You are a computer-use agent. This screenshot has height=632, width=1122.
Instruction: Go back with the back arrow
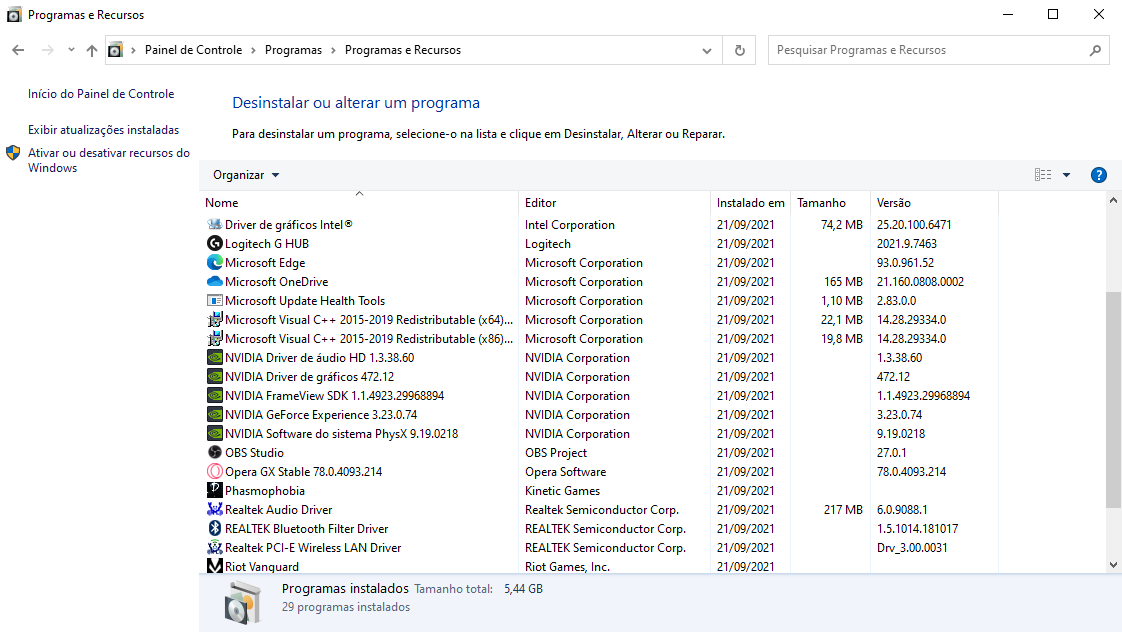(19, 50)
